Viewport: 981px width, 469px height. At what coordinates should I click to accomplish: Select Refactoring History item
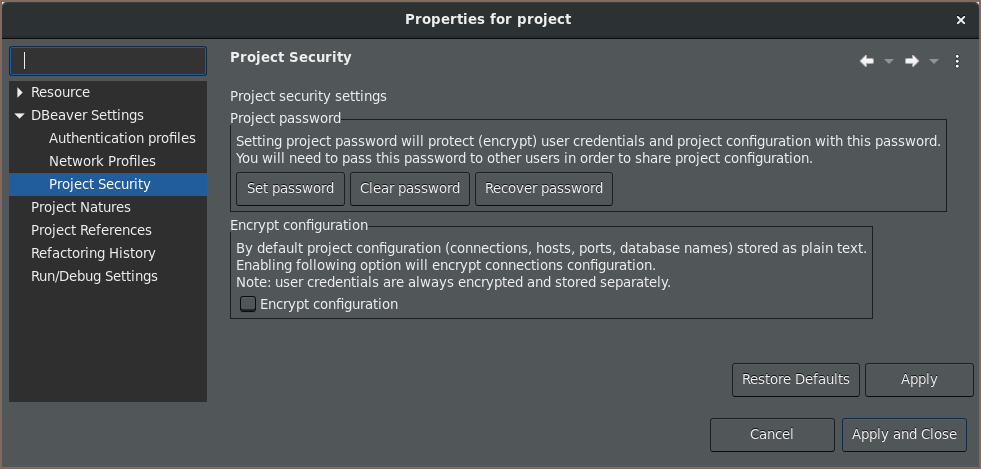click(x=93, y=253)
